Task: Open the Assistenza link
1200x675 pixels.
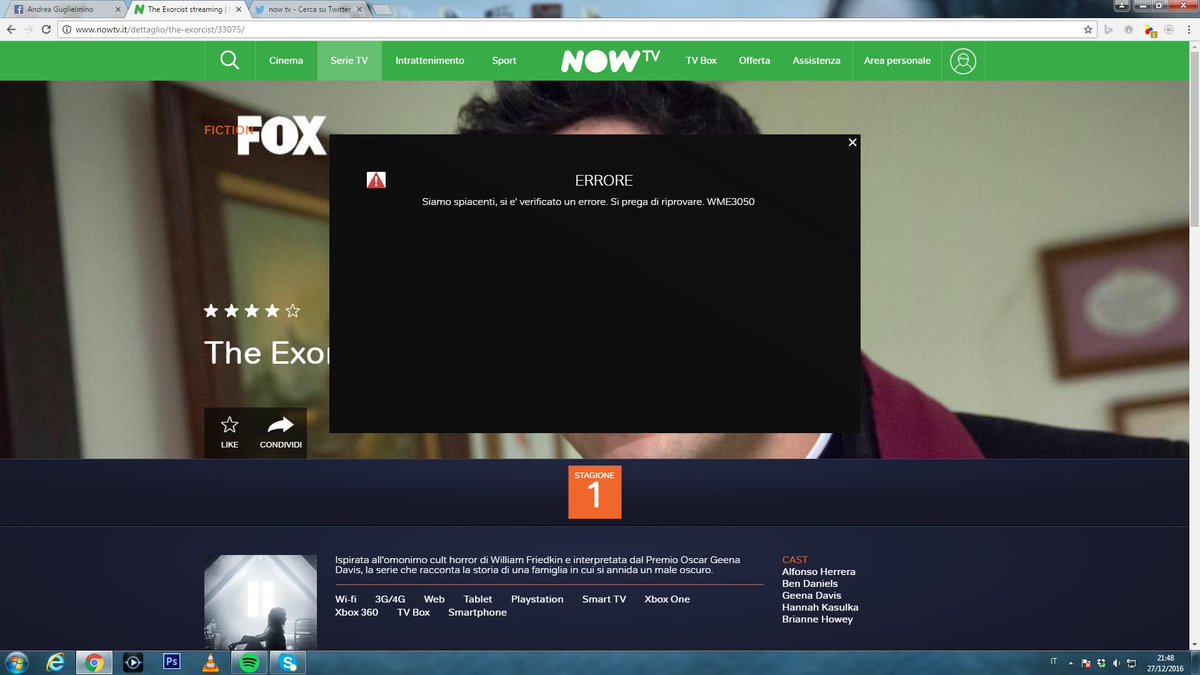Action: (816, 60)
